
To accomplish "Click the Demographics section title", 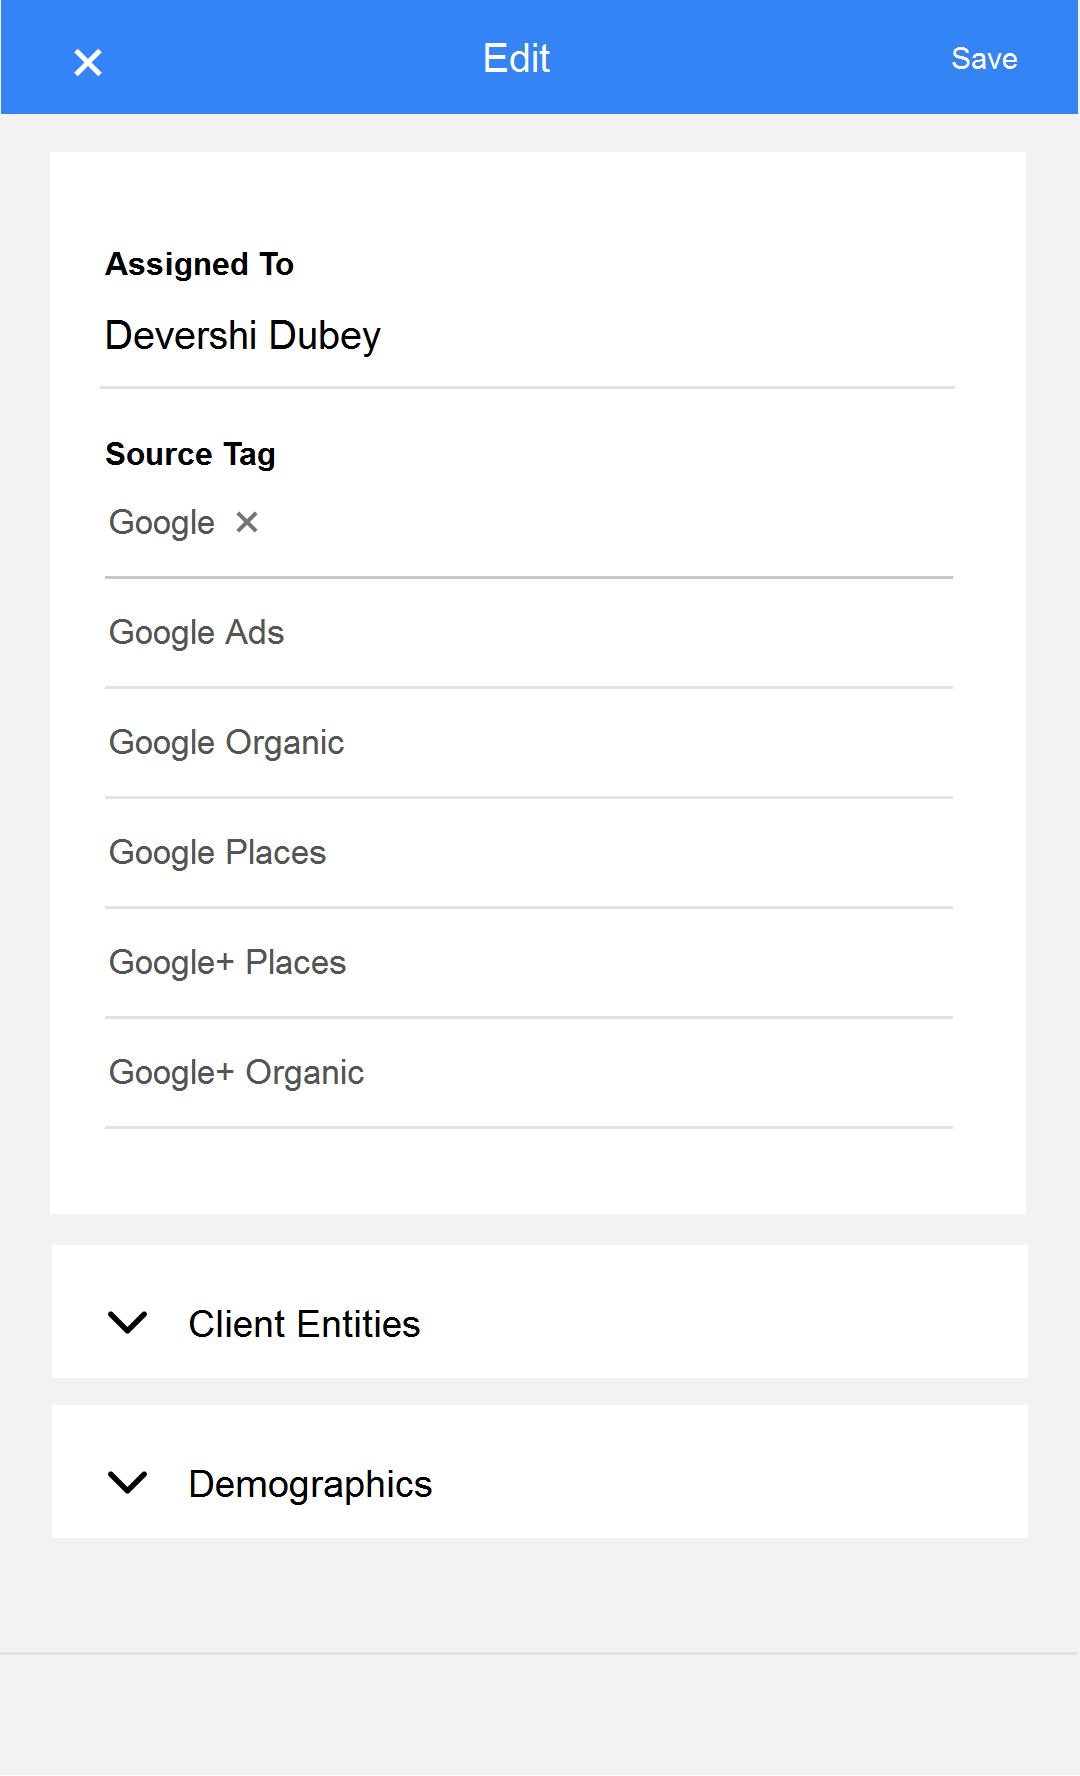I will [310, 1485].
